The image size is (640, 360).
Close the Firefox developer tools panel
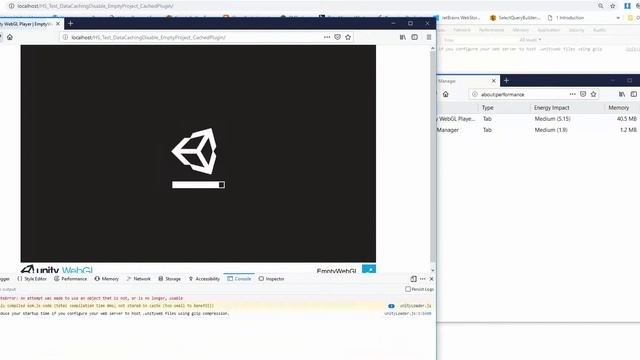click(x=431, y=279)
